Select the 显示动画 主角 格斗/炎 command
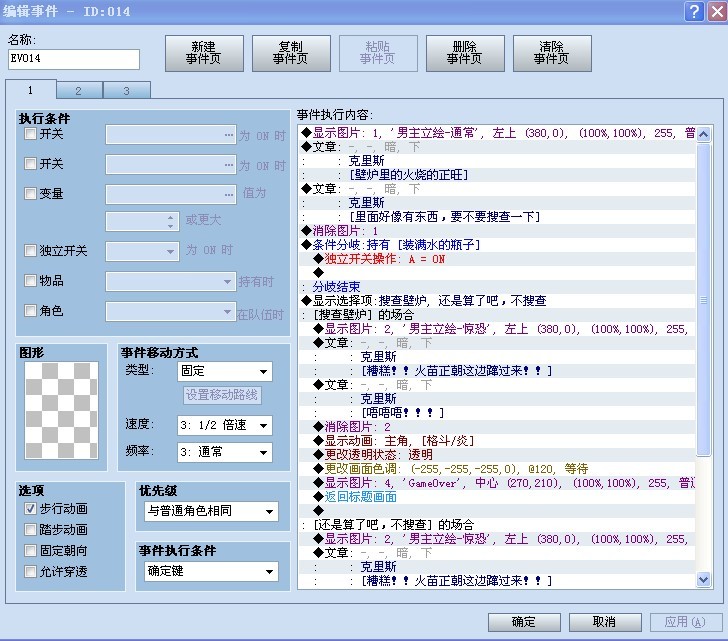This screenshot has width=728, height=641. (x=497, y=440)
